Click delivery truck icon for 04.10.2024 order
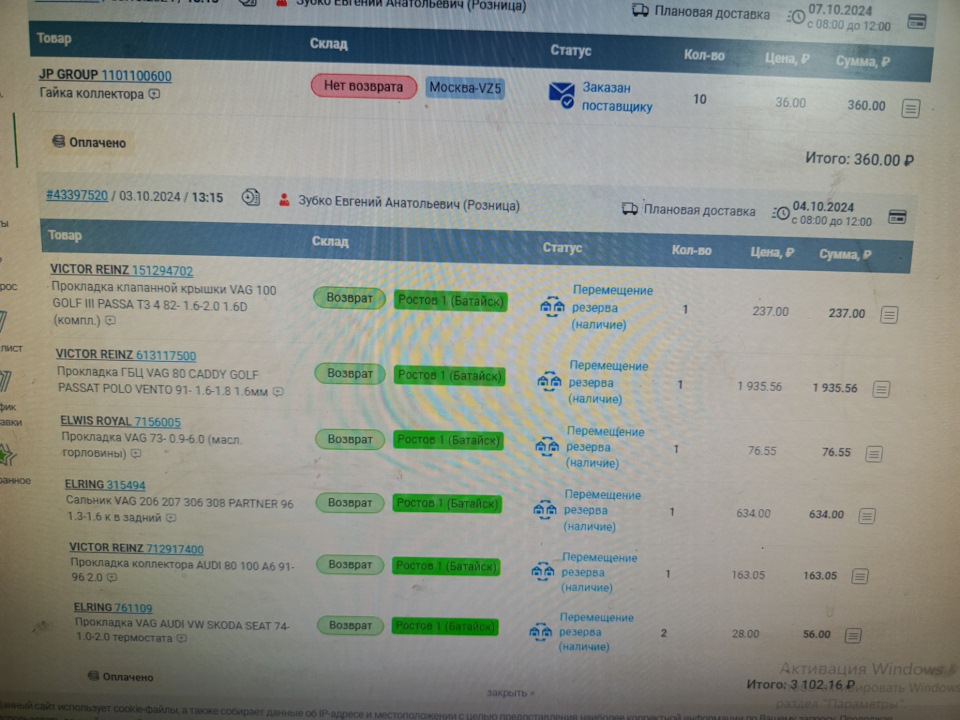 coord(629,209)
